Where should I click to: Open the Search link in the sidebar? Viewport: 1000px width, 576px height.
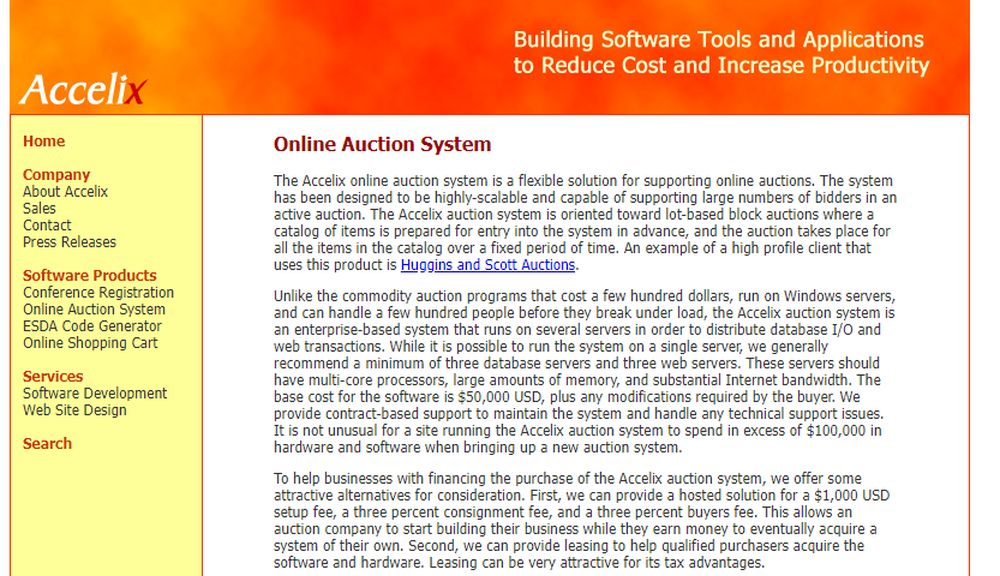(x=47, y=443)
